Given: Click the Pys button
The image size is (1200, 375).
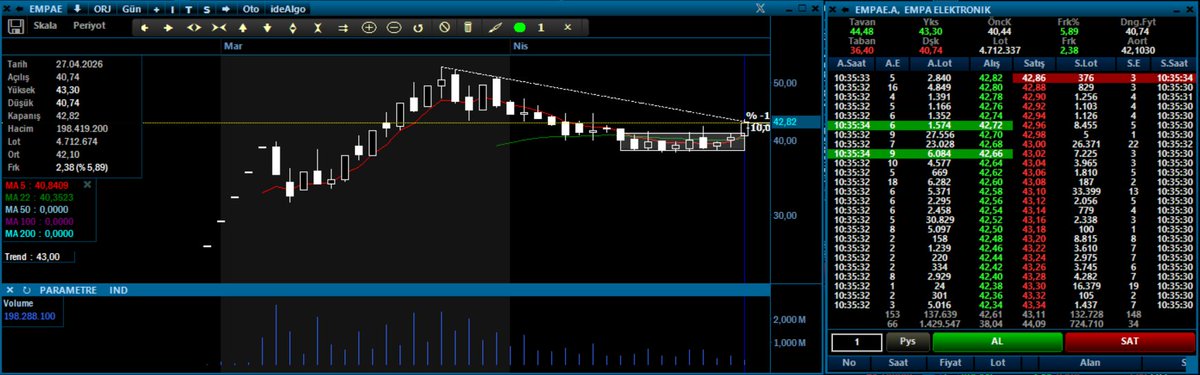Looking at the screenshot, I should [907, 341].
